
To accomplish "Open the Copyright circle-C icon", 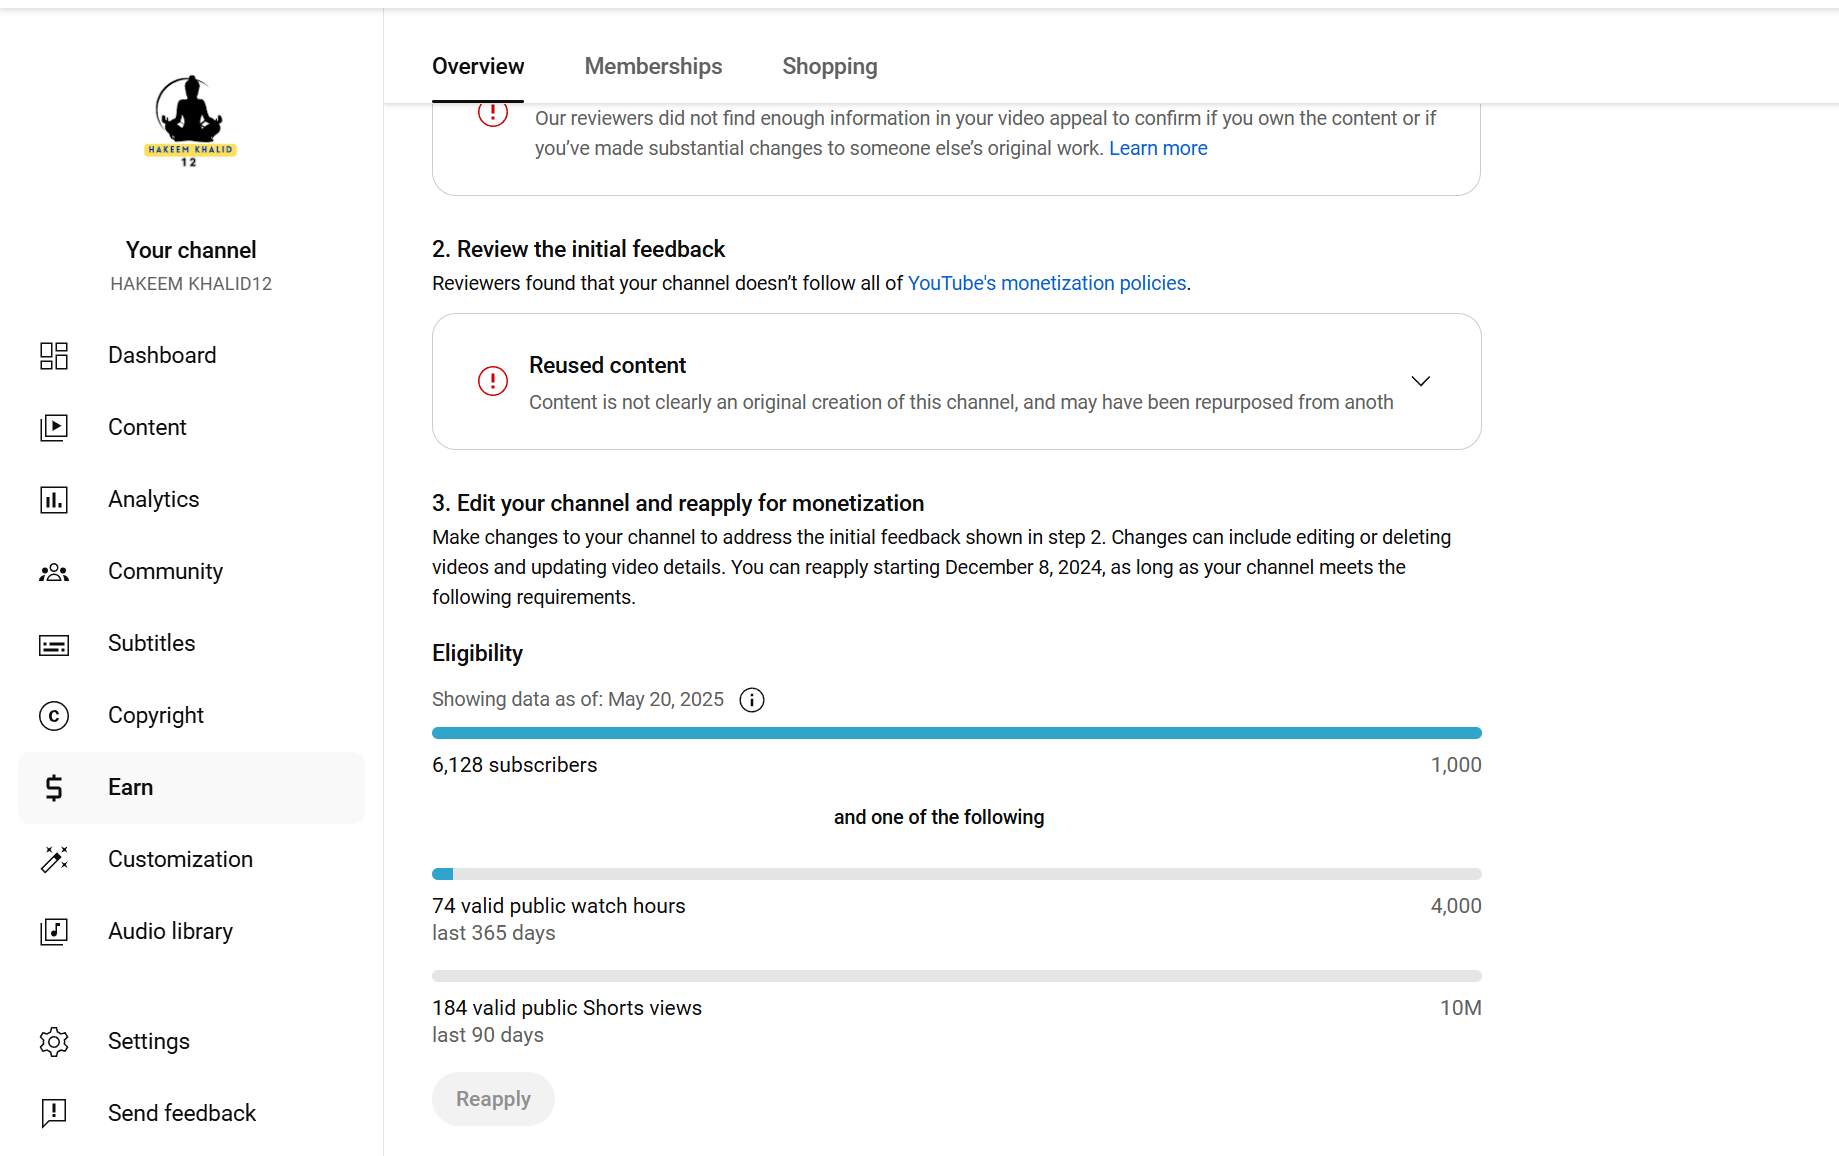I will (x=54, y=716).
